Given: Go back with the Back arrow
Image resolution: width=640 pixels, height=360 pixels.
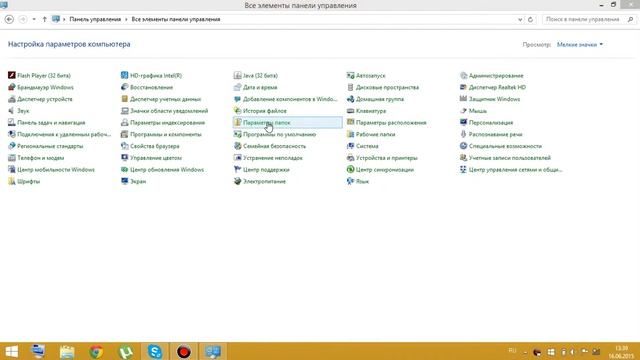Looking at the screenshot, I should (9, 19).
